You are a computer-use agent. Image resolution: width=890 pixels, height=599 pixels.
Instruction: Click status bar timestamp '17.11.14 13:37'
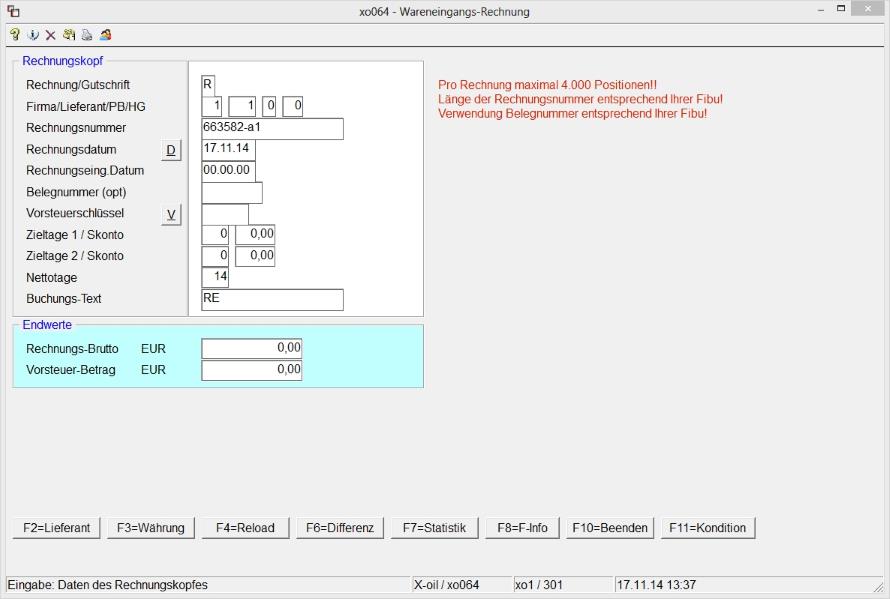click(656, 585)
